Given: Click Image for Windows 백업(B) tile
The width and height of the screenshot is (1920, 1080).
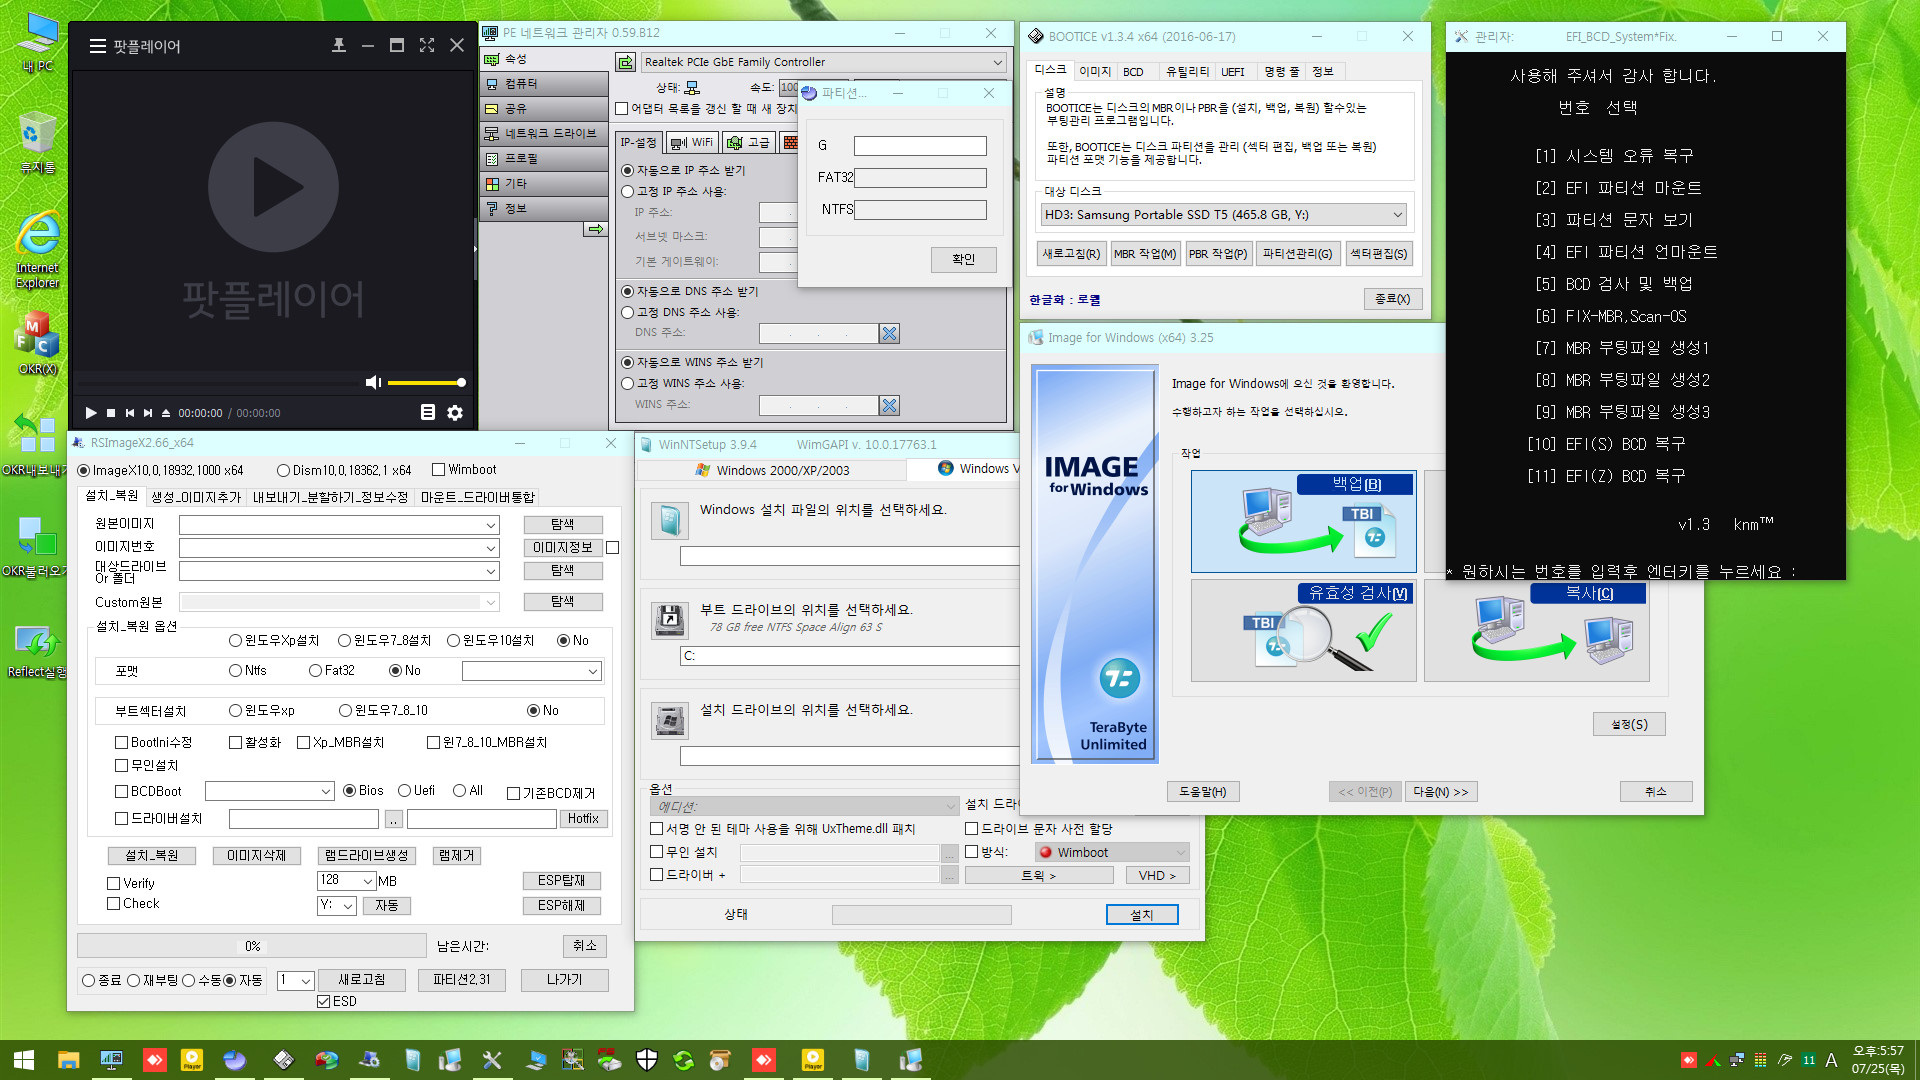Looking at the screenshot, I should coord(1303,521).
